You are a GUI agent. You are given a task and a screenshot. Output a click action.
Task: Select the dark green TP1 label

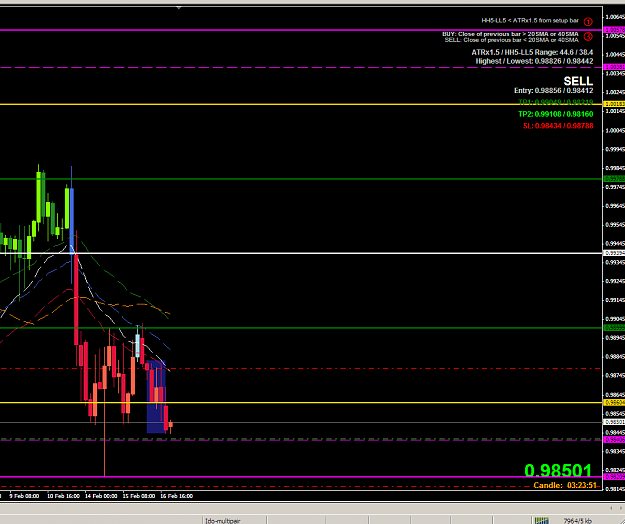point(555,102)
